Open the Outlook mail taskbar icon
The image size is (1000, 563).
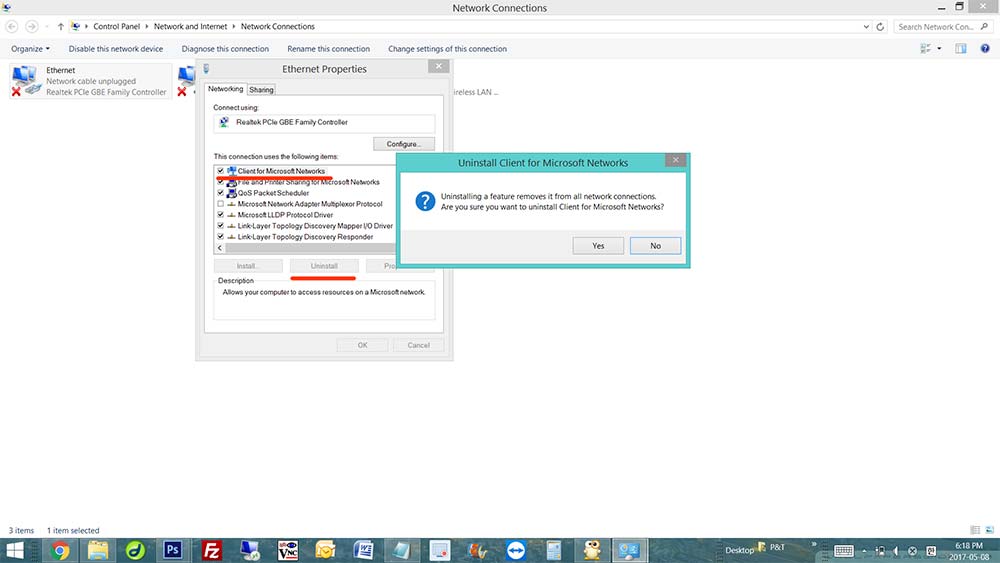point(325,550)
